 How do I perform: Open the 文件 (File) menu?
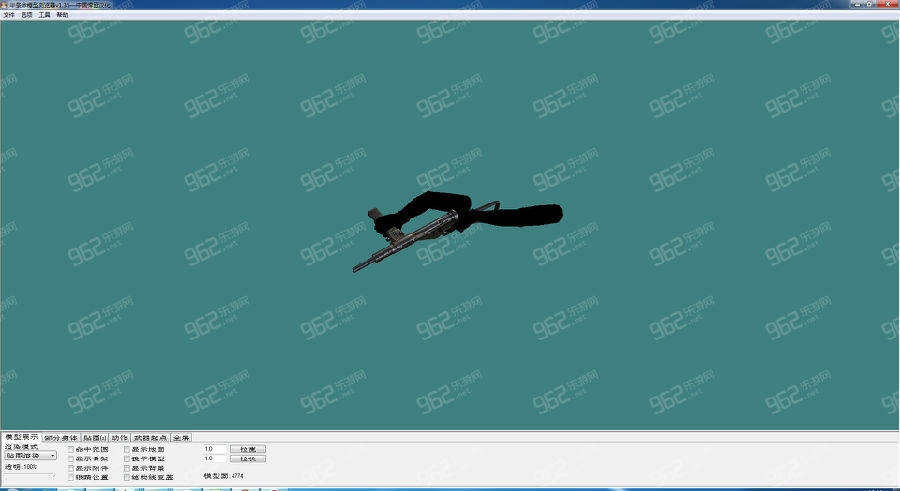[x=9, y=15]
